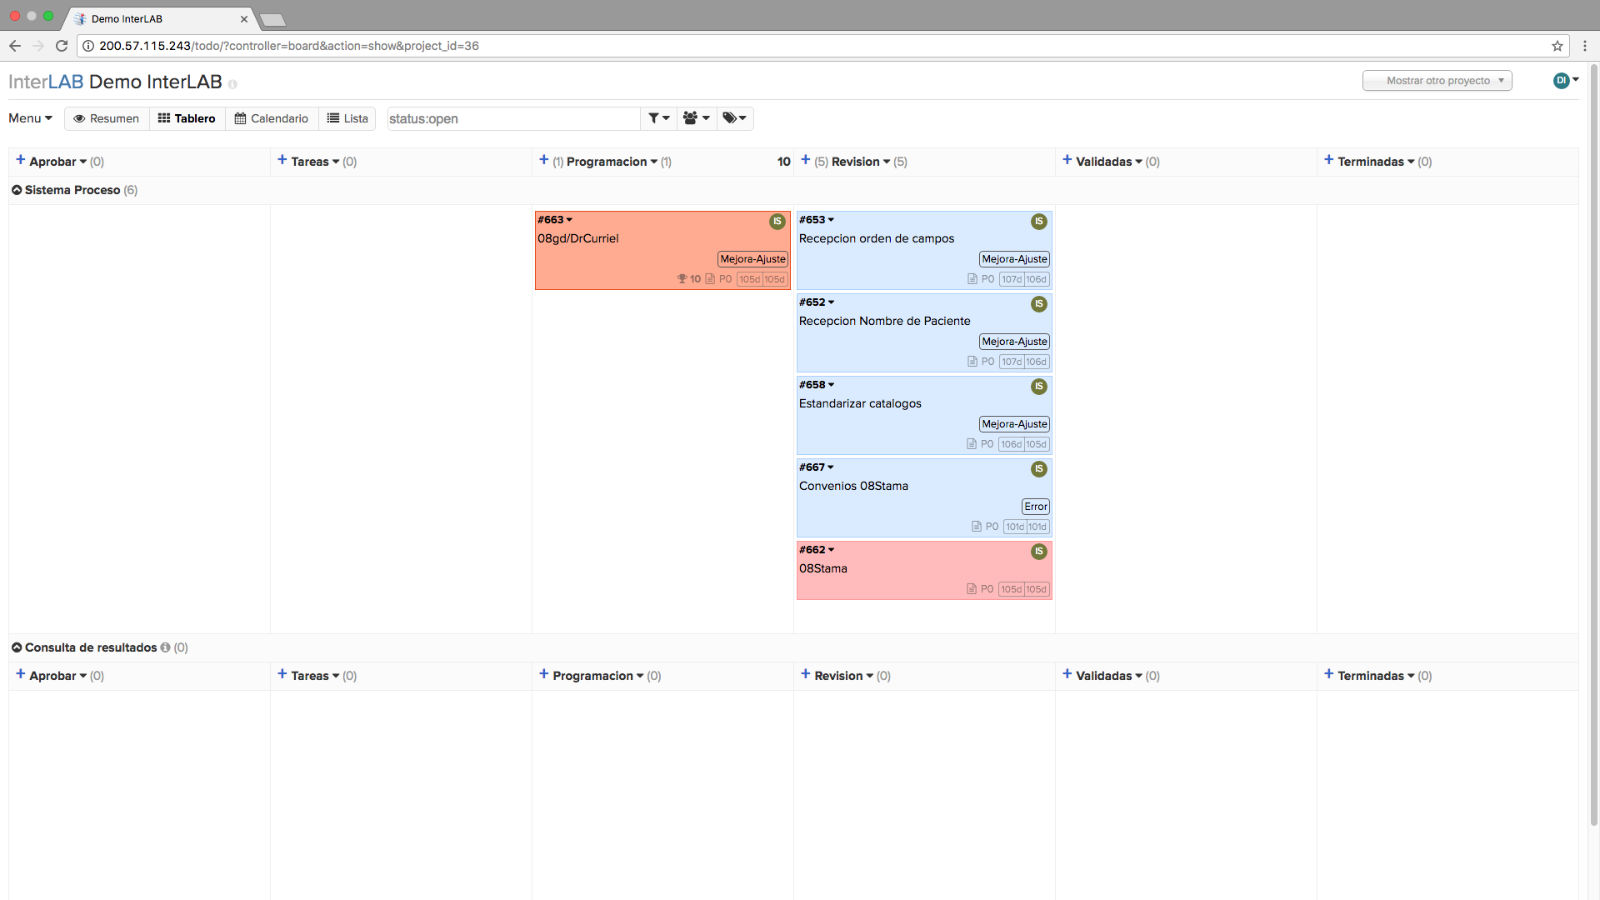The height and width of the screenshot is (900, 1600).
Task: Open the upper Revision column dropdown
Action: [x=861, y=161]
